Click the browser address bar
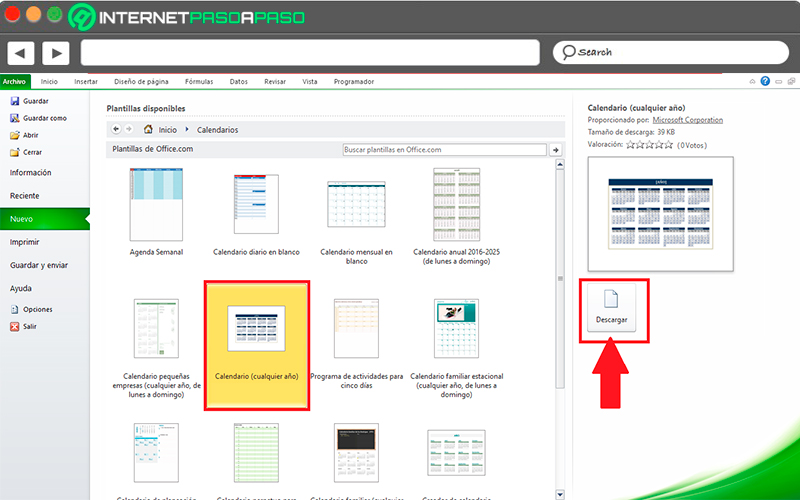Image resolution: width=800 pixels, height=500 pixels. pos(310,53)
